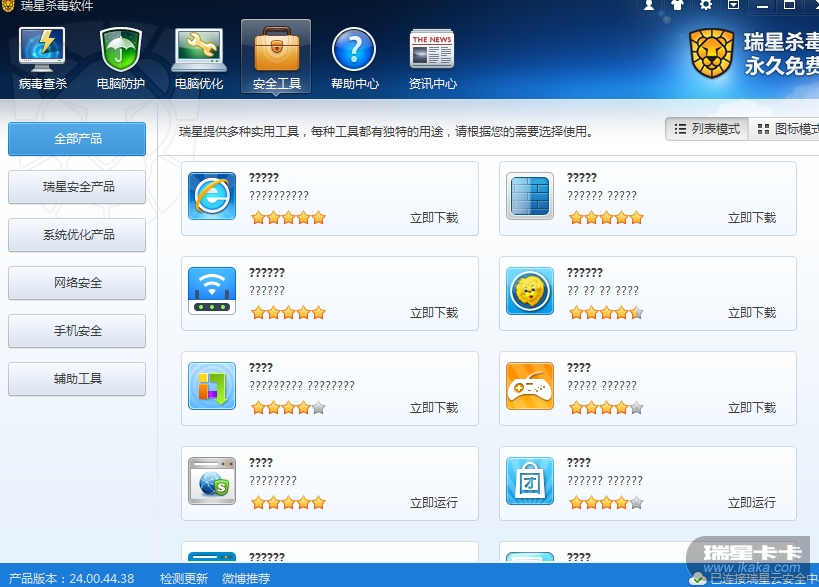Click the 瑞星杀毒软件 title bar icon
This screenshot has width=819, height=587.
7,5
